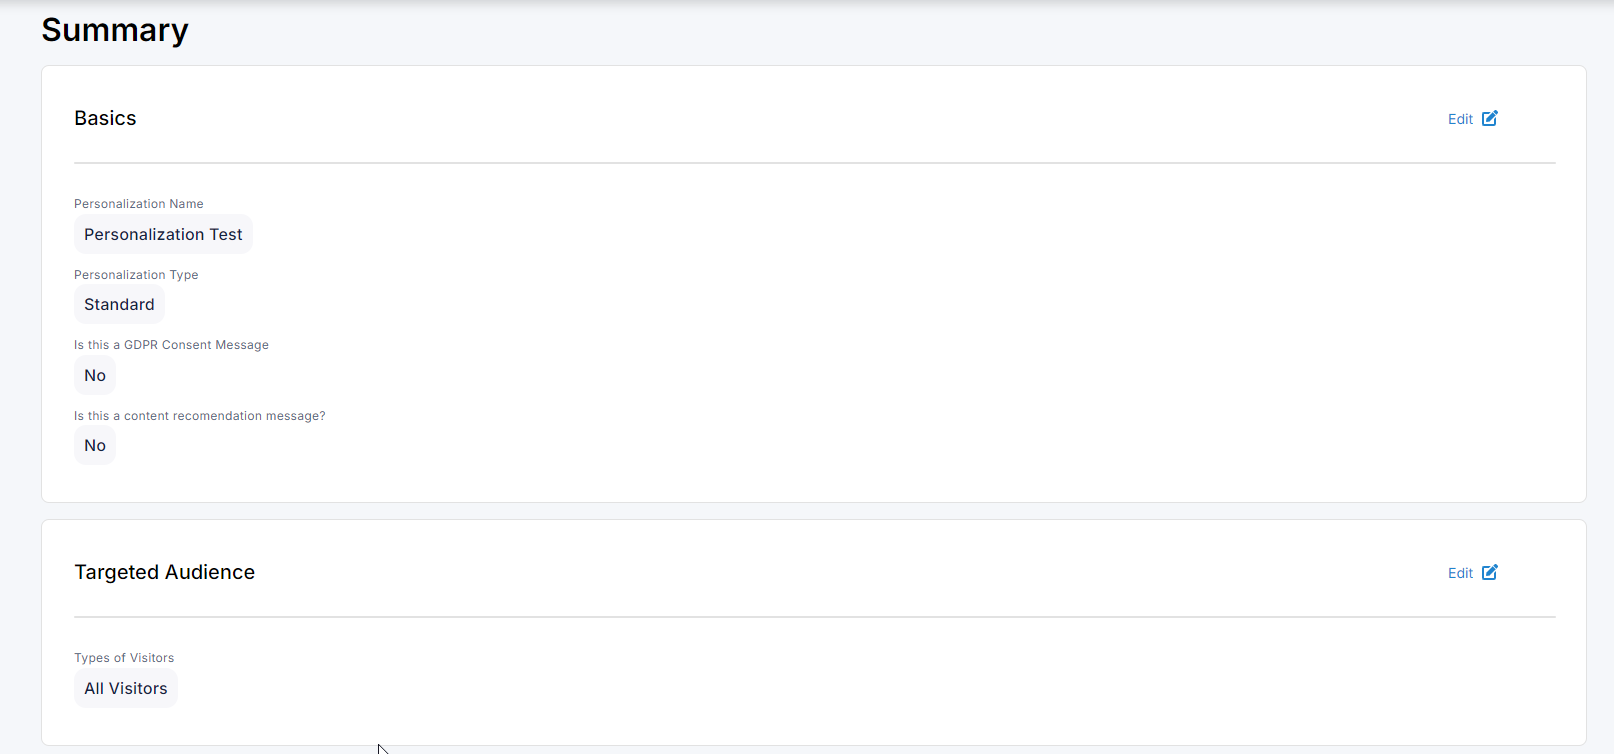Viewport: 1614px width, 754px height.
Task: Click the pencil icon in Targeted Audience section
Action: click(x=1490, y=572)
